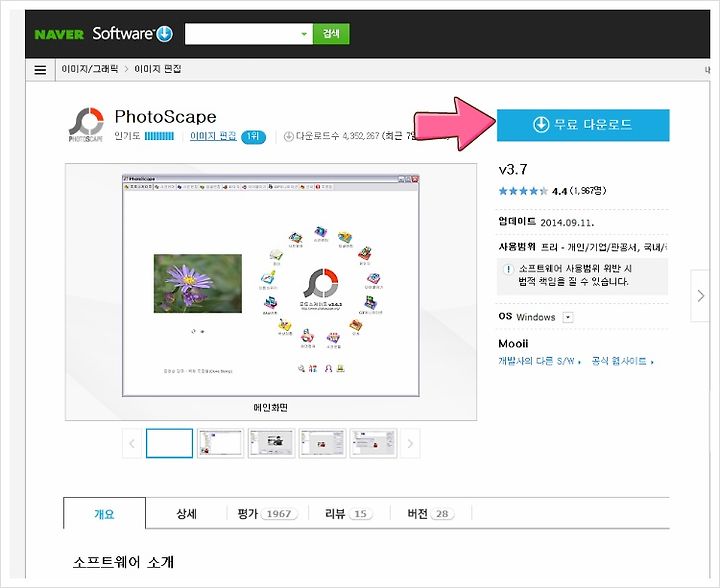Show previous thumbnails with left arrow
Screen dimensions: 720x588
click(x=132, y=443)
